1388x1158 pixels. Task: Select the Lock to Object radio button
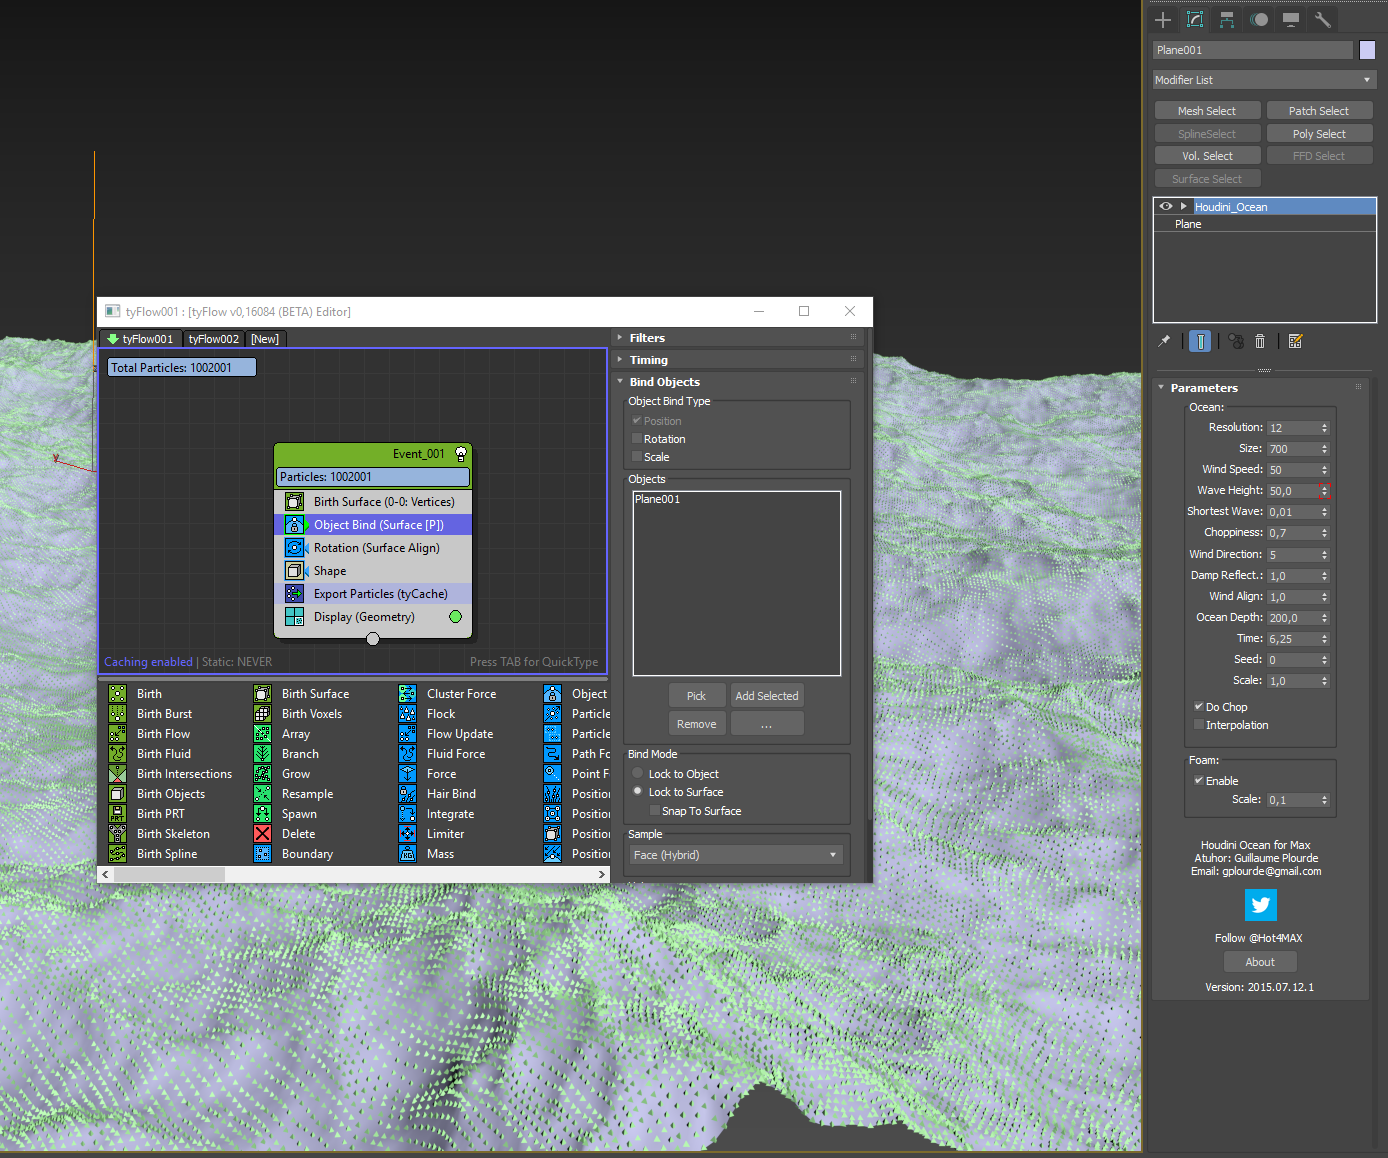click(638, 774)
